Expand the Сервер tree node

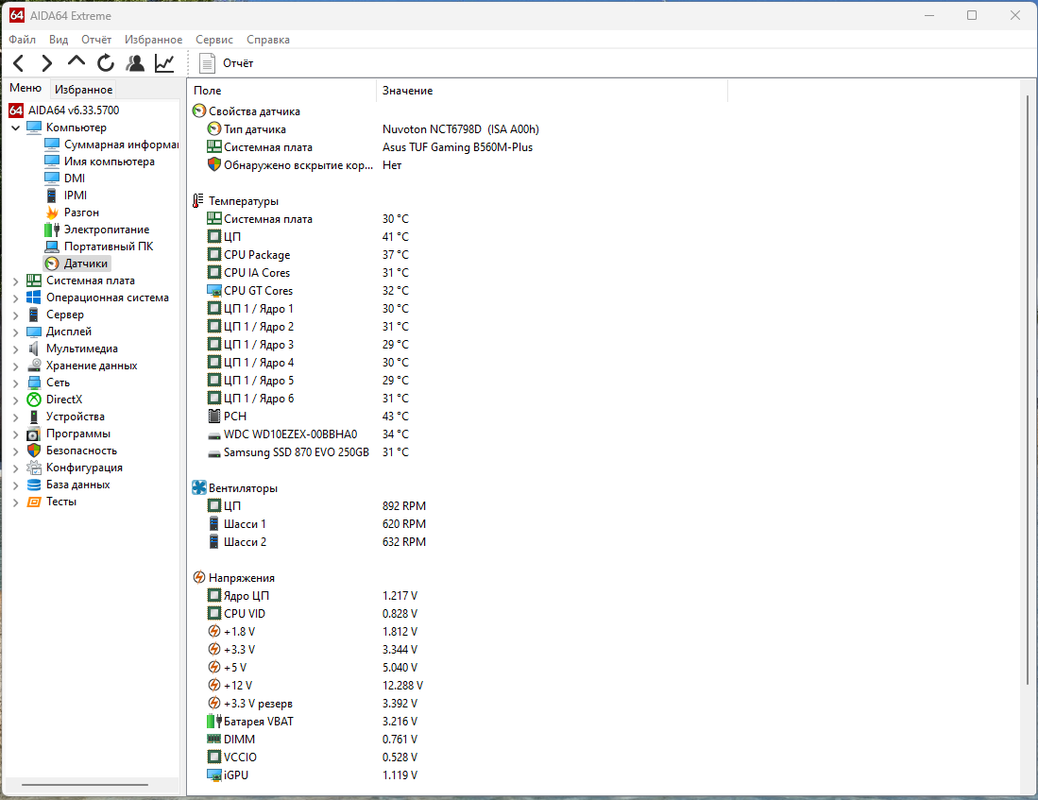pyautogui.click(x=15, y=316)
